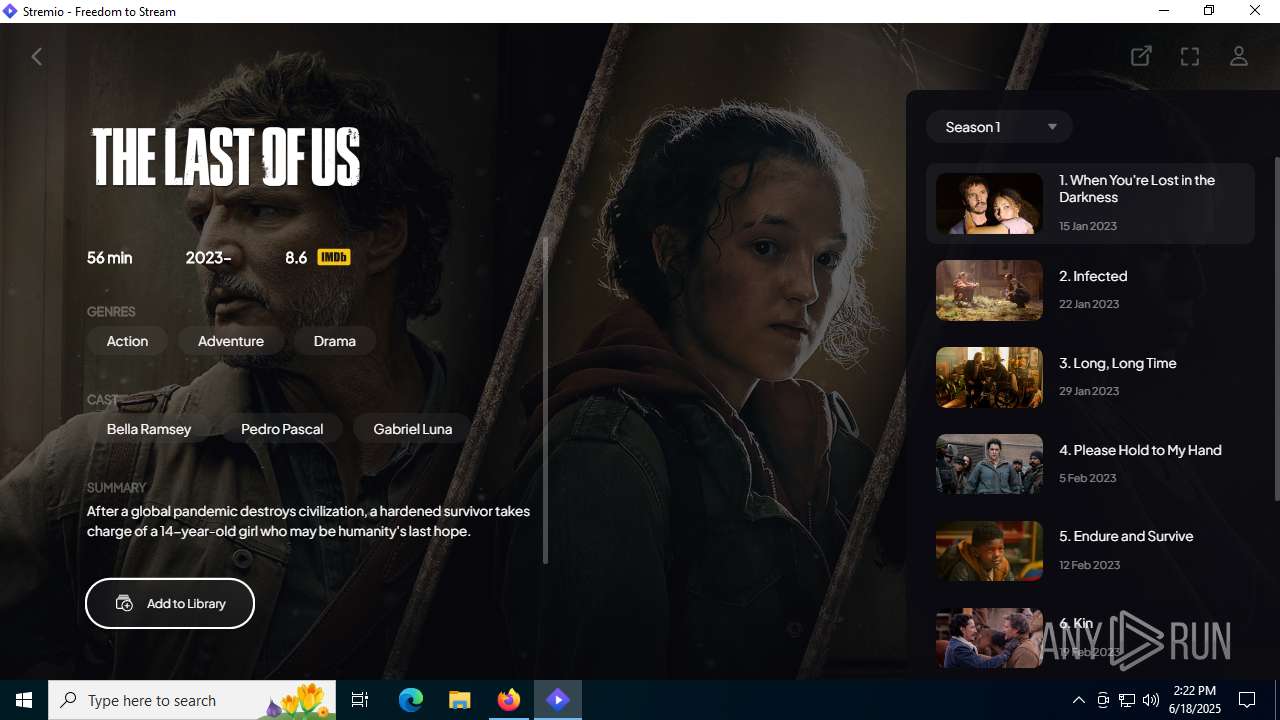
Task: Open episode 3 Long, Long Time
Action: [1090, 377]
